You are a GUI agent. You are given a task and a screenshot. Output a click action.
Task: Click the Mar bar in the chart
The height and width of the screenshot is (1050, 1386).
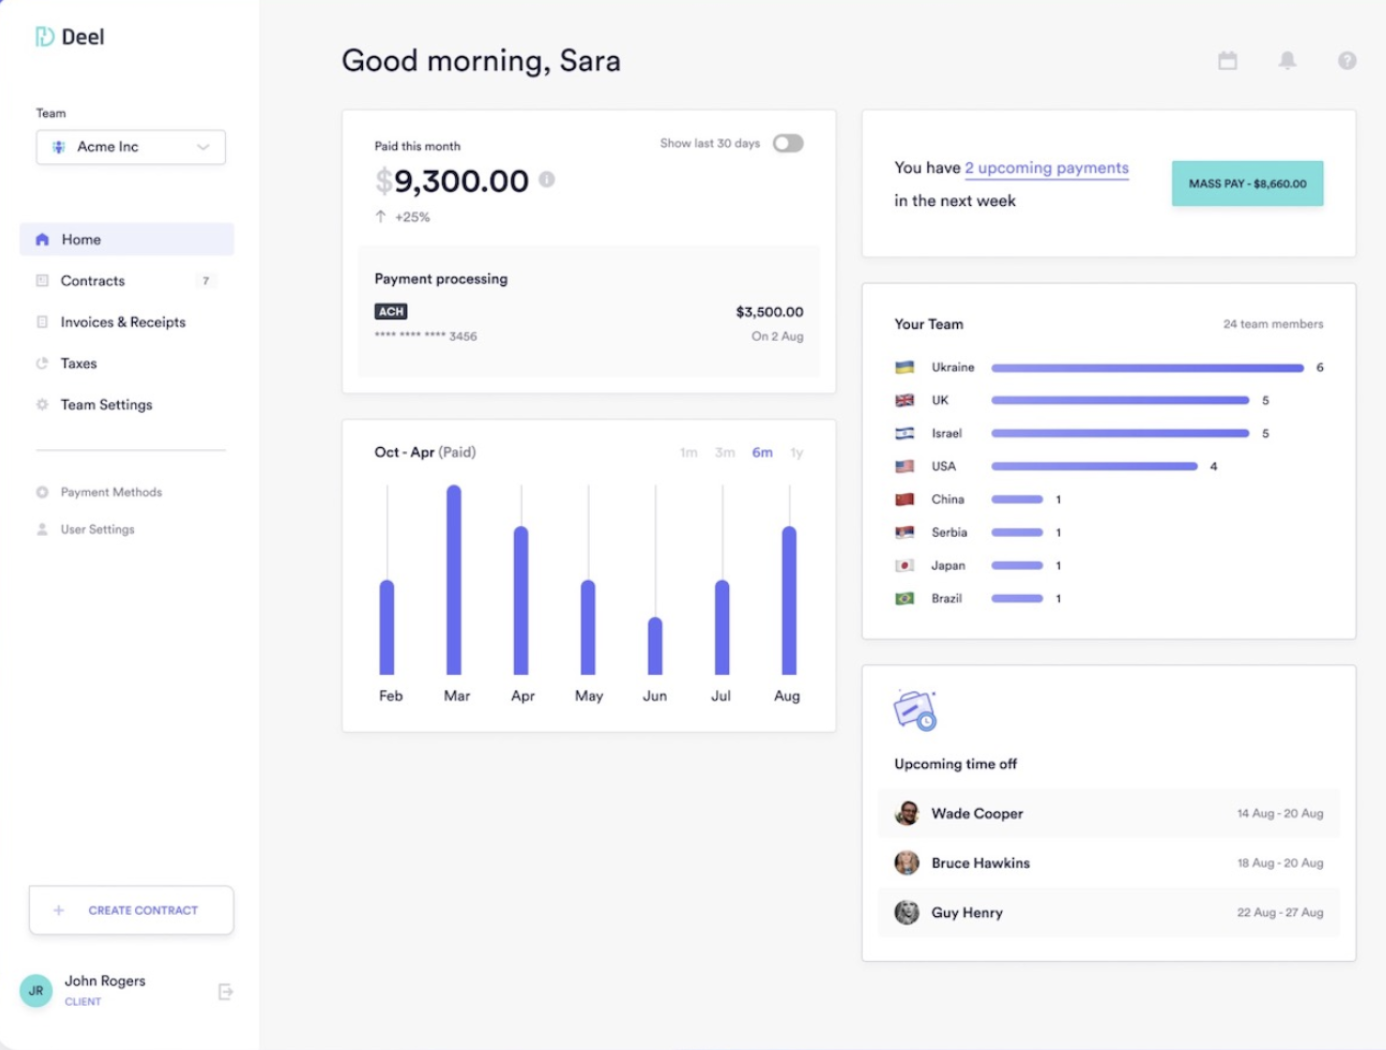454,580
